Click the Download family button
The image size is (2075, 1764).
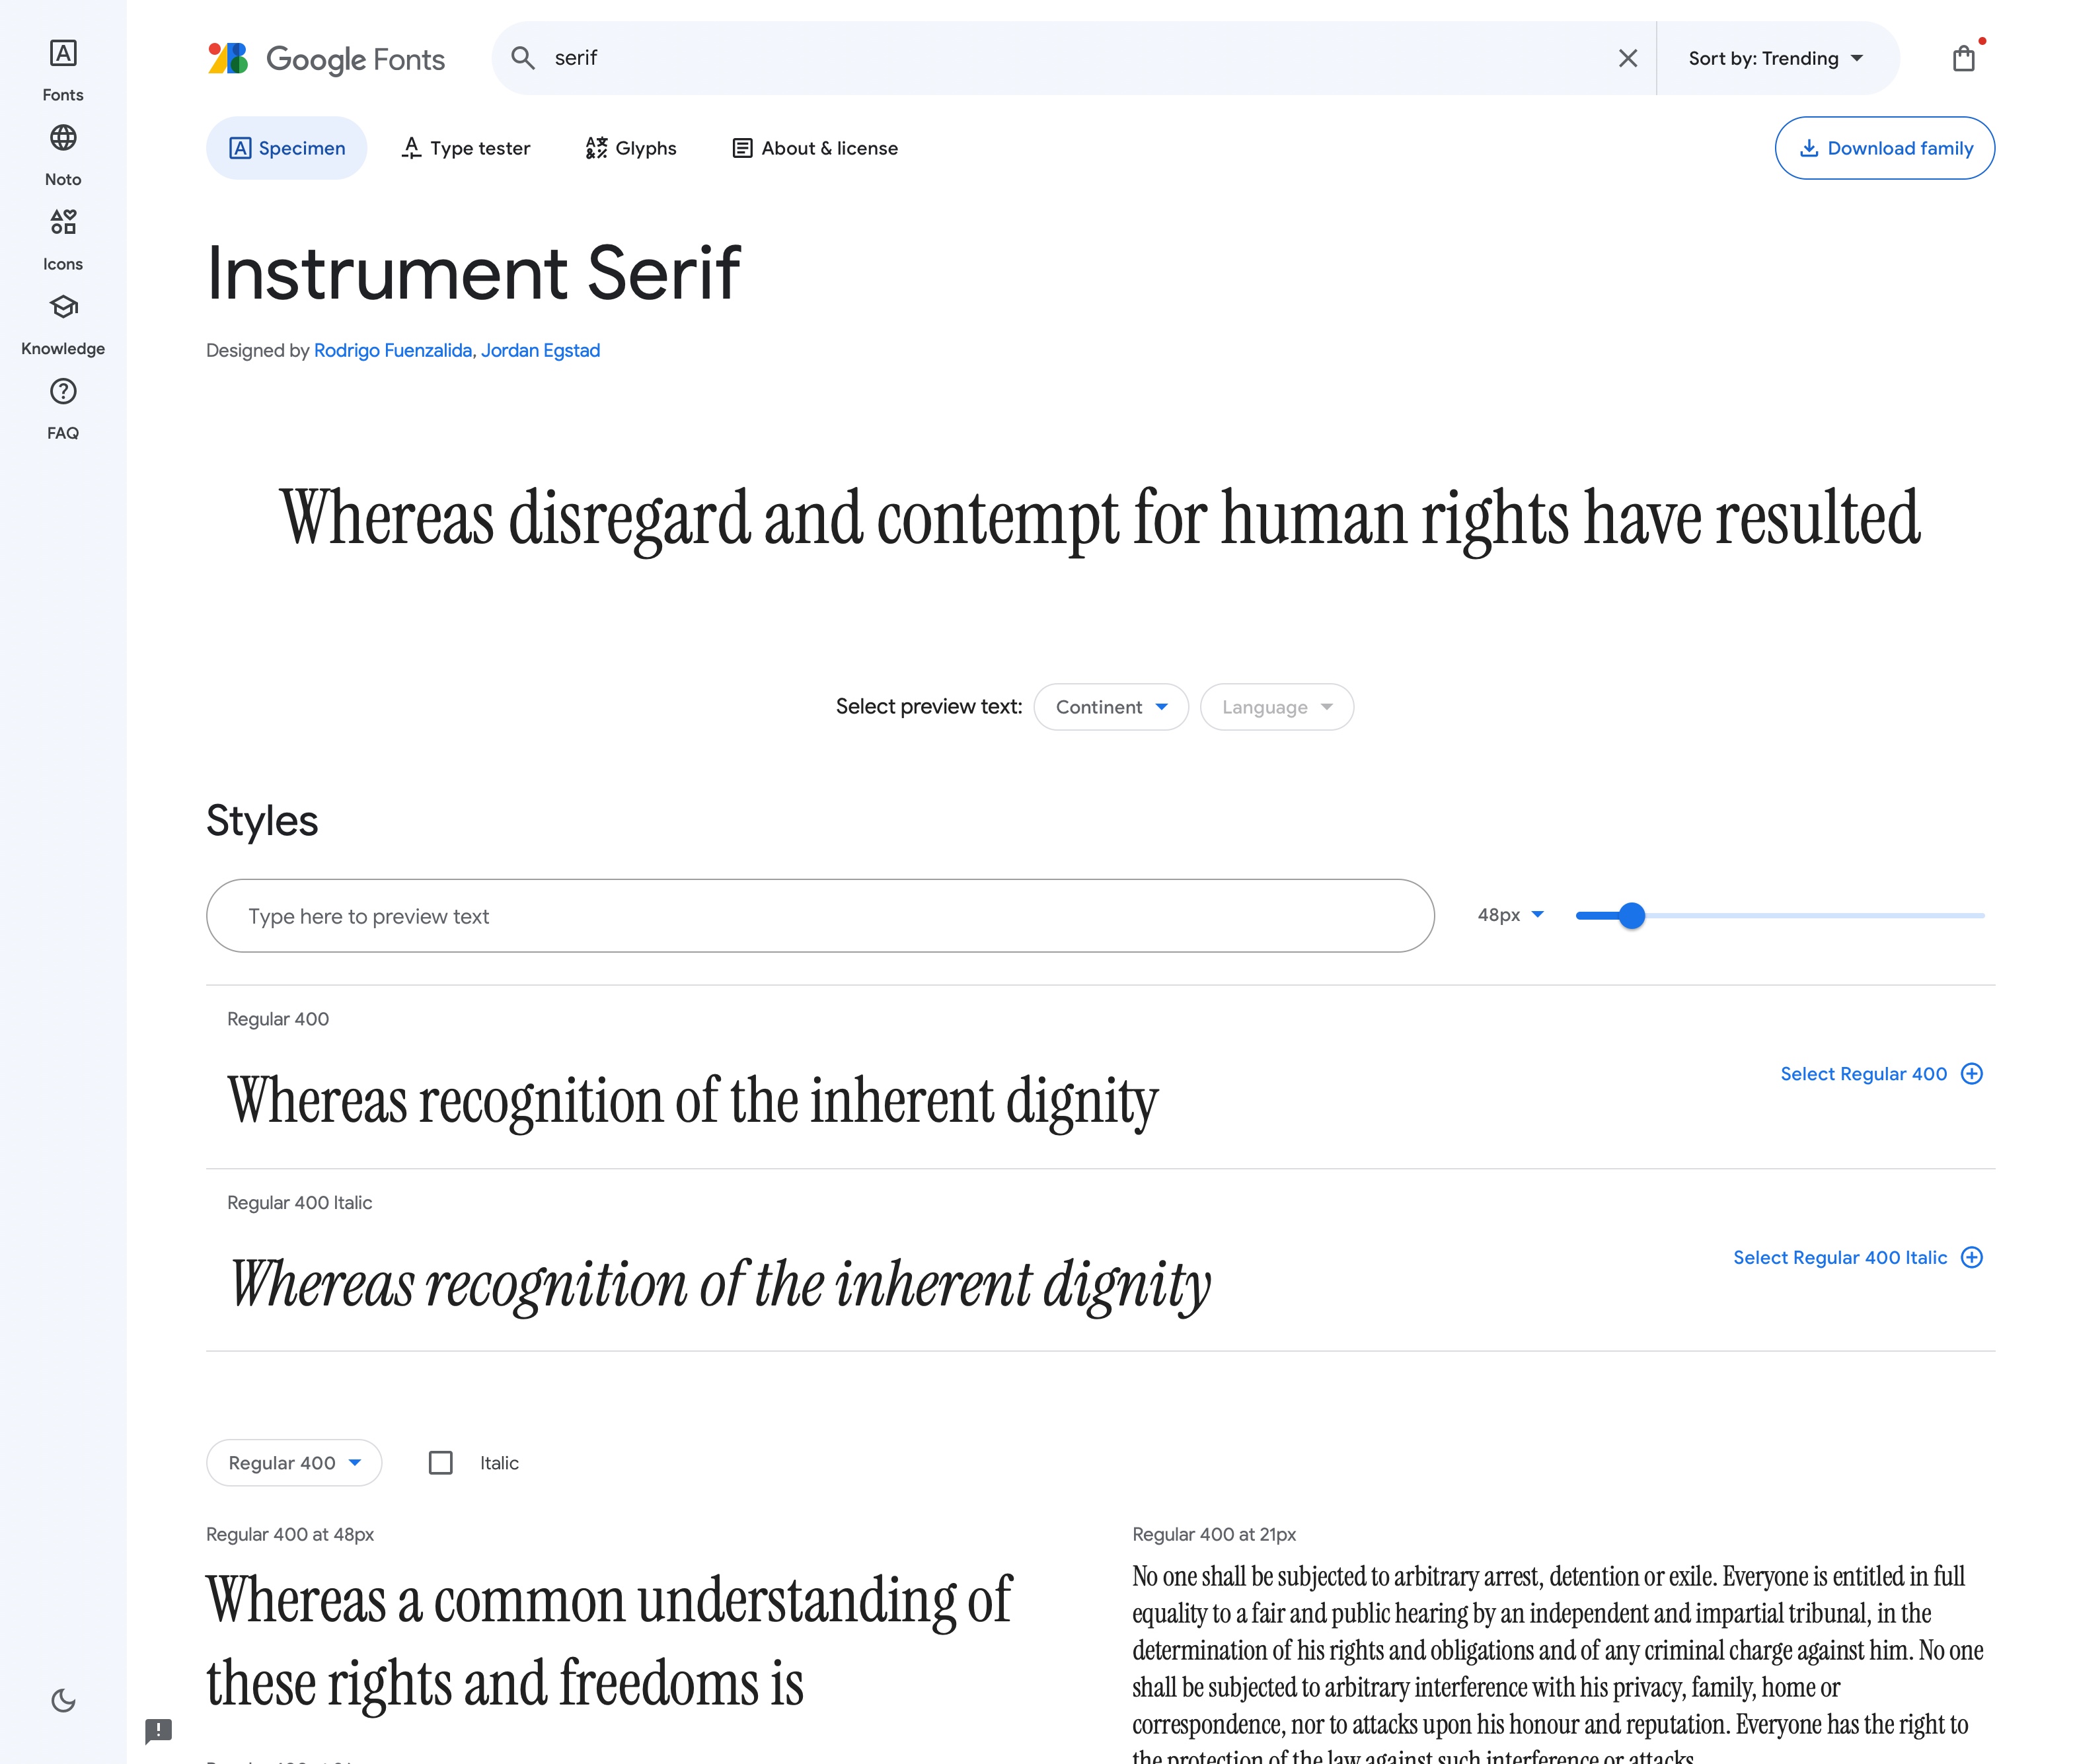pos(1884,148)
